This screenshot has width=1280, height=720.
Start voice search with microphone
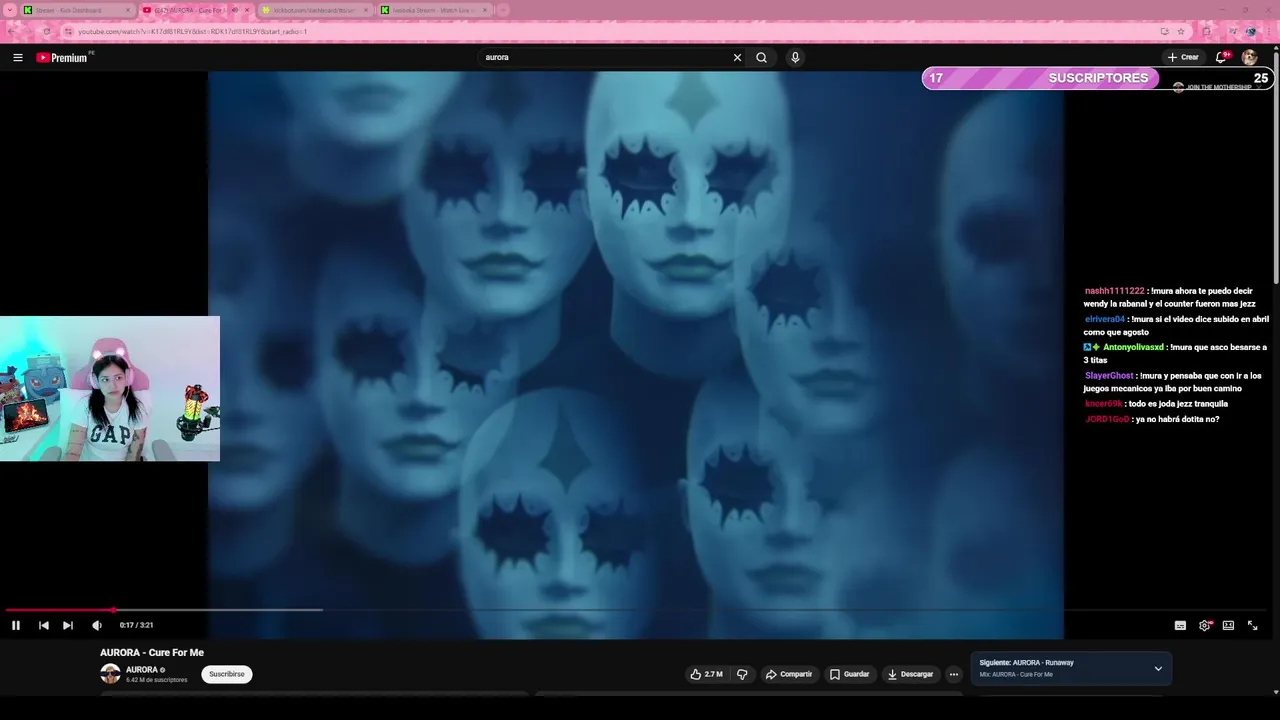[x=795, y=57]
